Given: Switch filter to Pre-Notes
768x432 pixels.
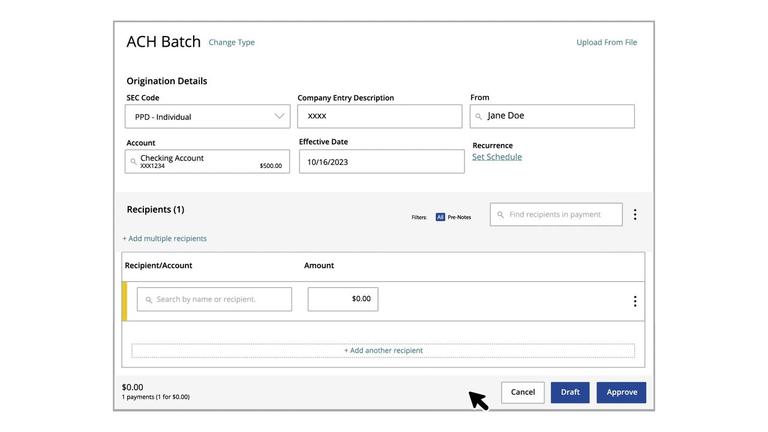Looking at the screenshot, I should (x=459, y=217).
